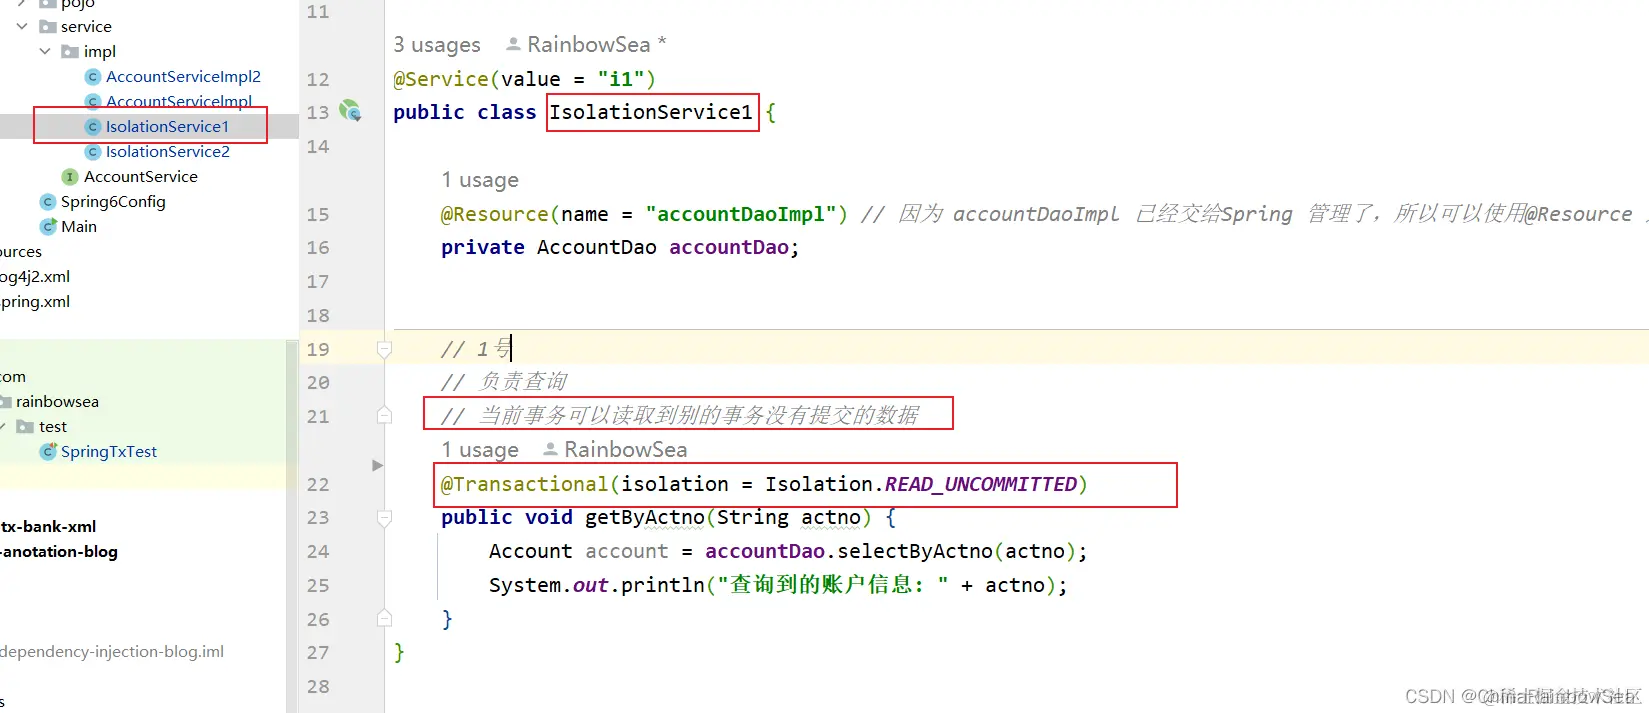The image size is (1649, 713).
Task: Click the Spring6Config class icon
Action: coord(47,202)
